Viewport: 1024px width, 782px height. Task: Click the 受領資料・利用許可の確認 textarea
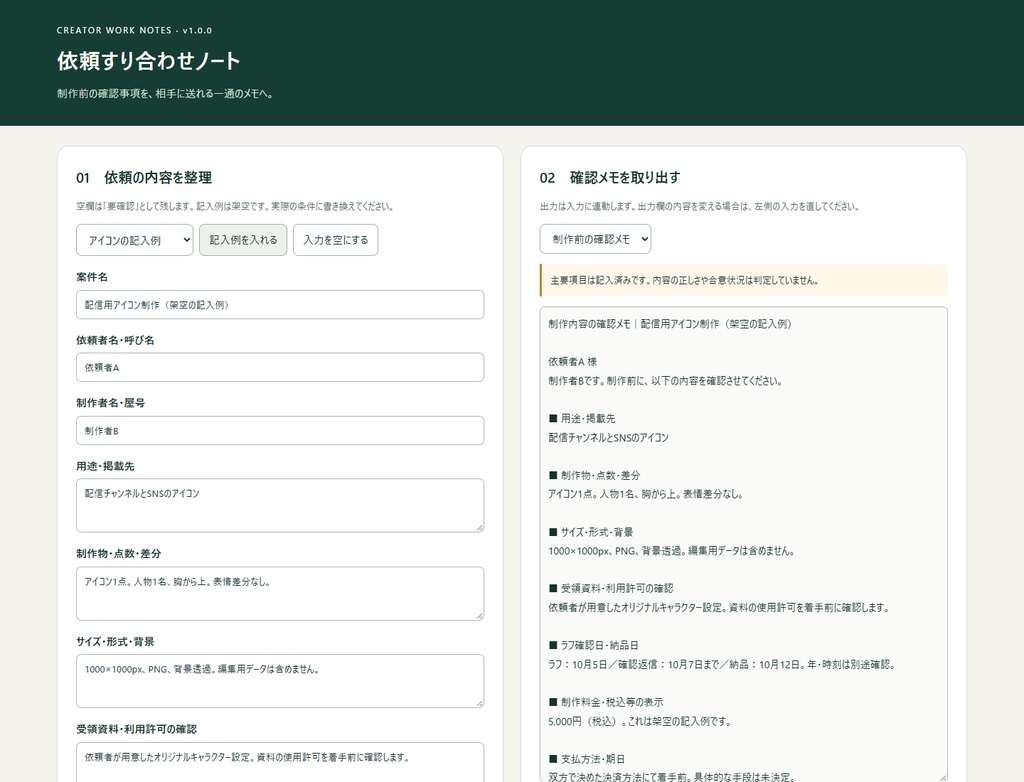pos(280,762)
